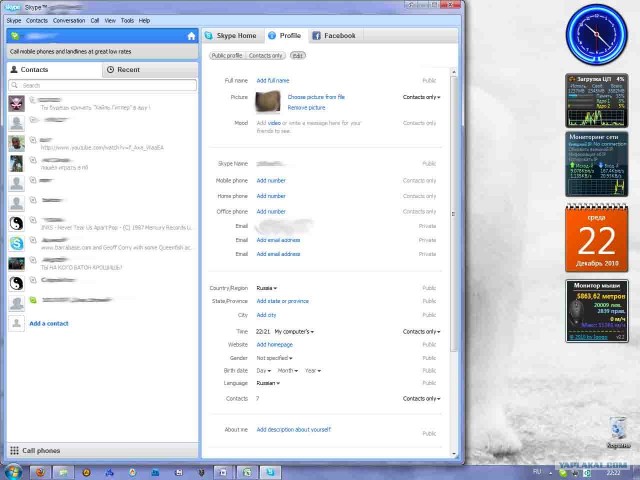640x480 pixels.
Task: Open the View menu
Action: [110, 20]
